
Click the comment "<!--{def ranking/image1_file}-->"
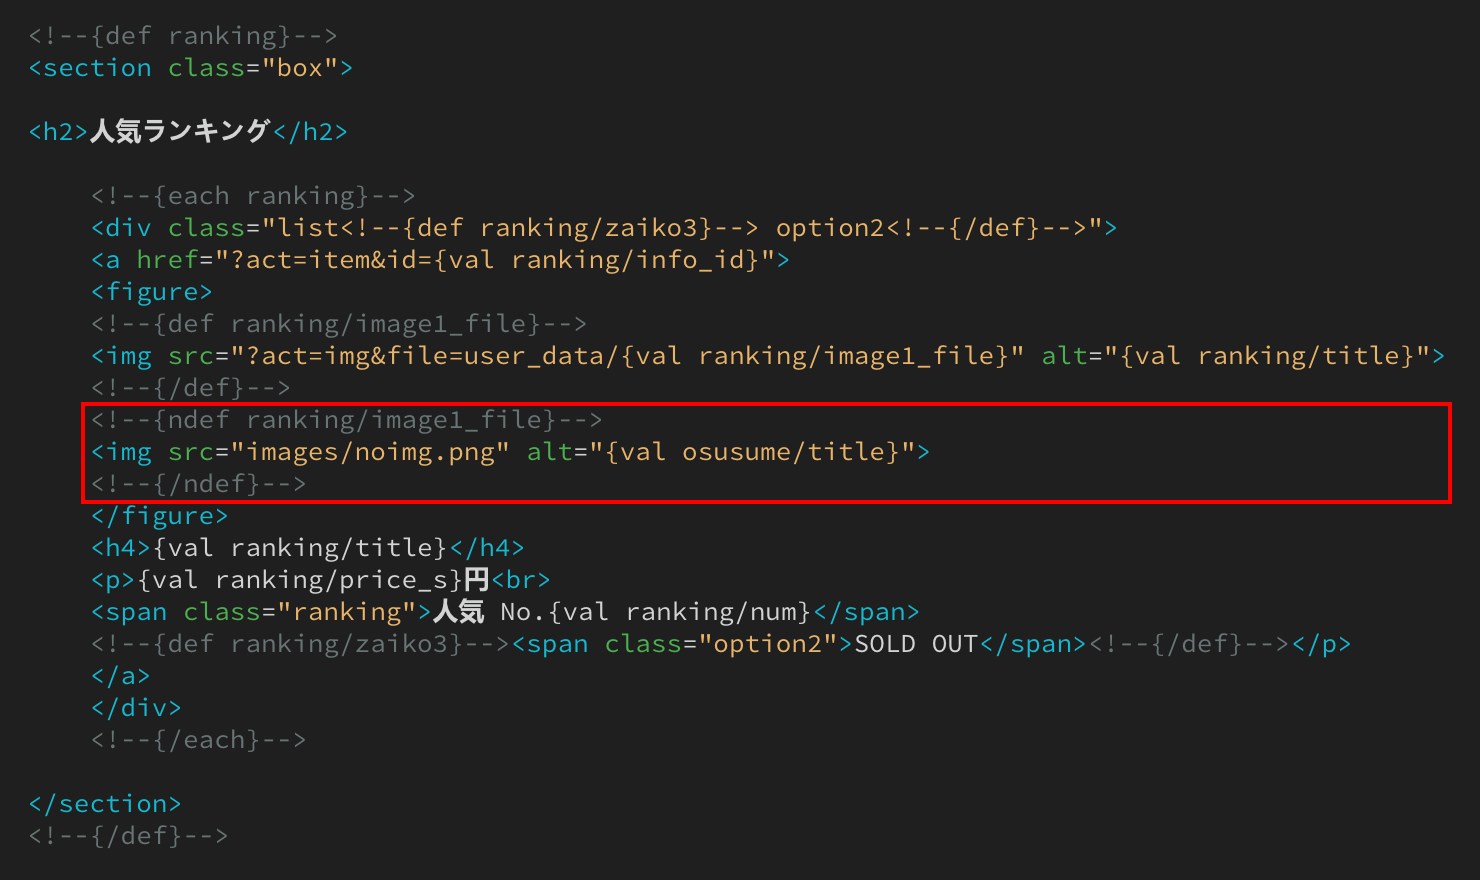click(339, 324)
